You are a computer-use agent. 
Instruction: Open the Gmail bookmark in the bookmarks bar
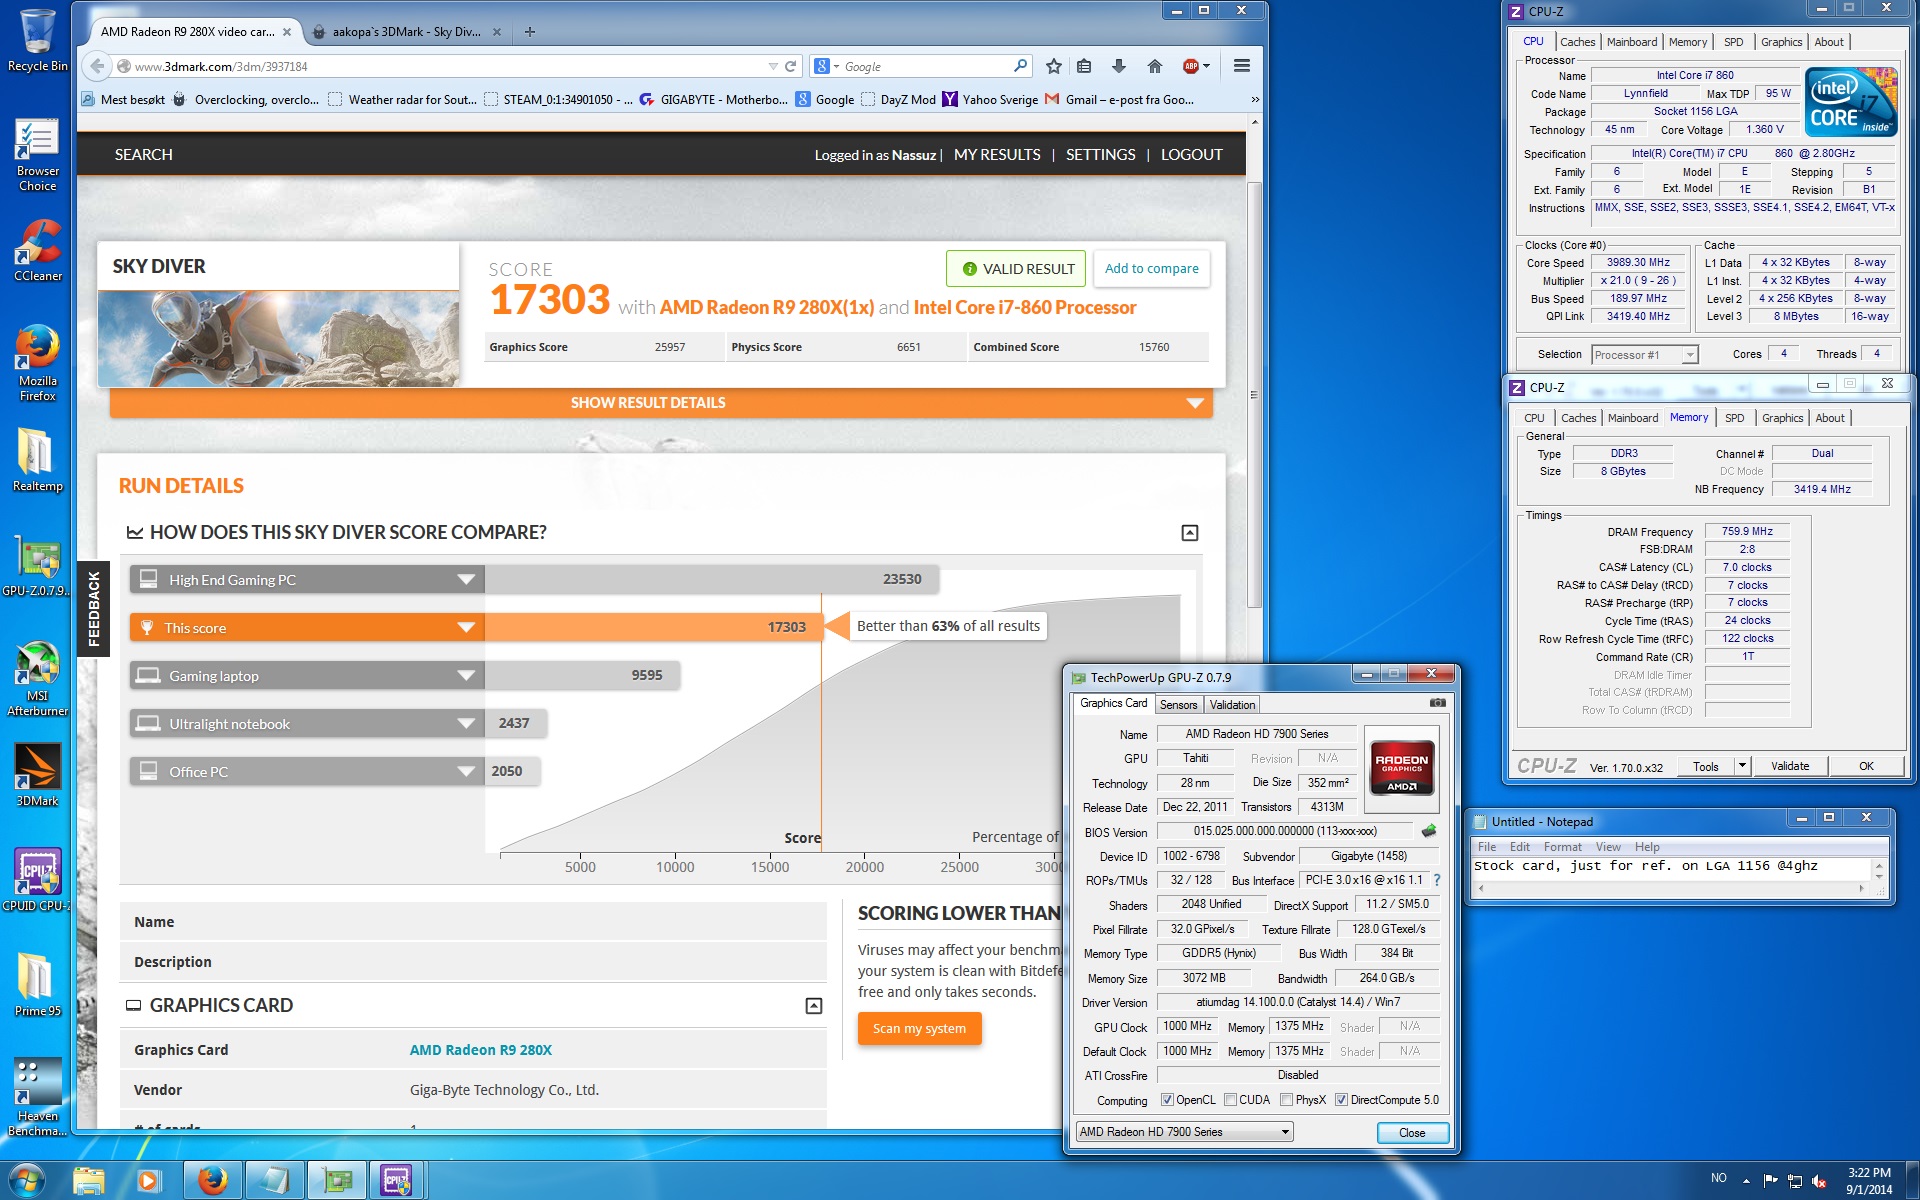click(1119, 100)
